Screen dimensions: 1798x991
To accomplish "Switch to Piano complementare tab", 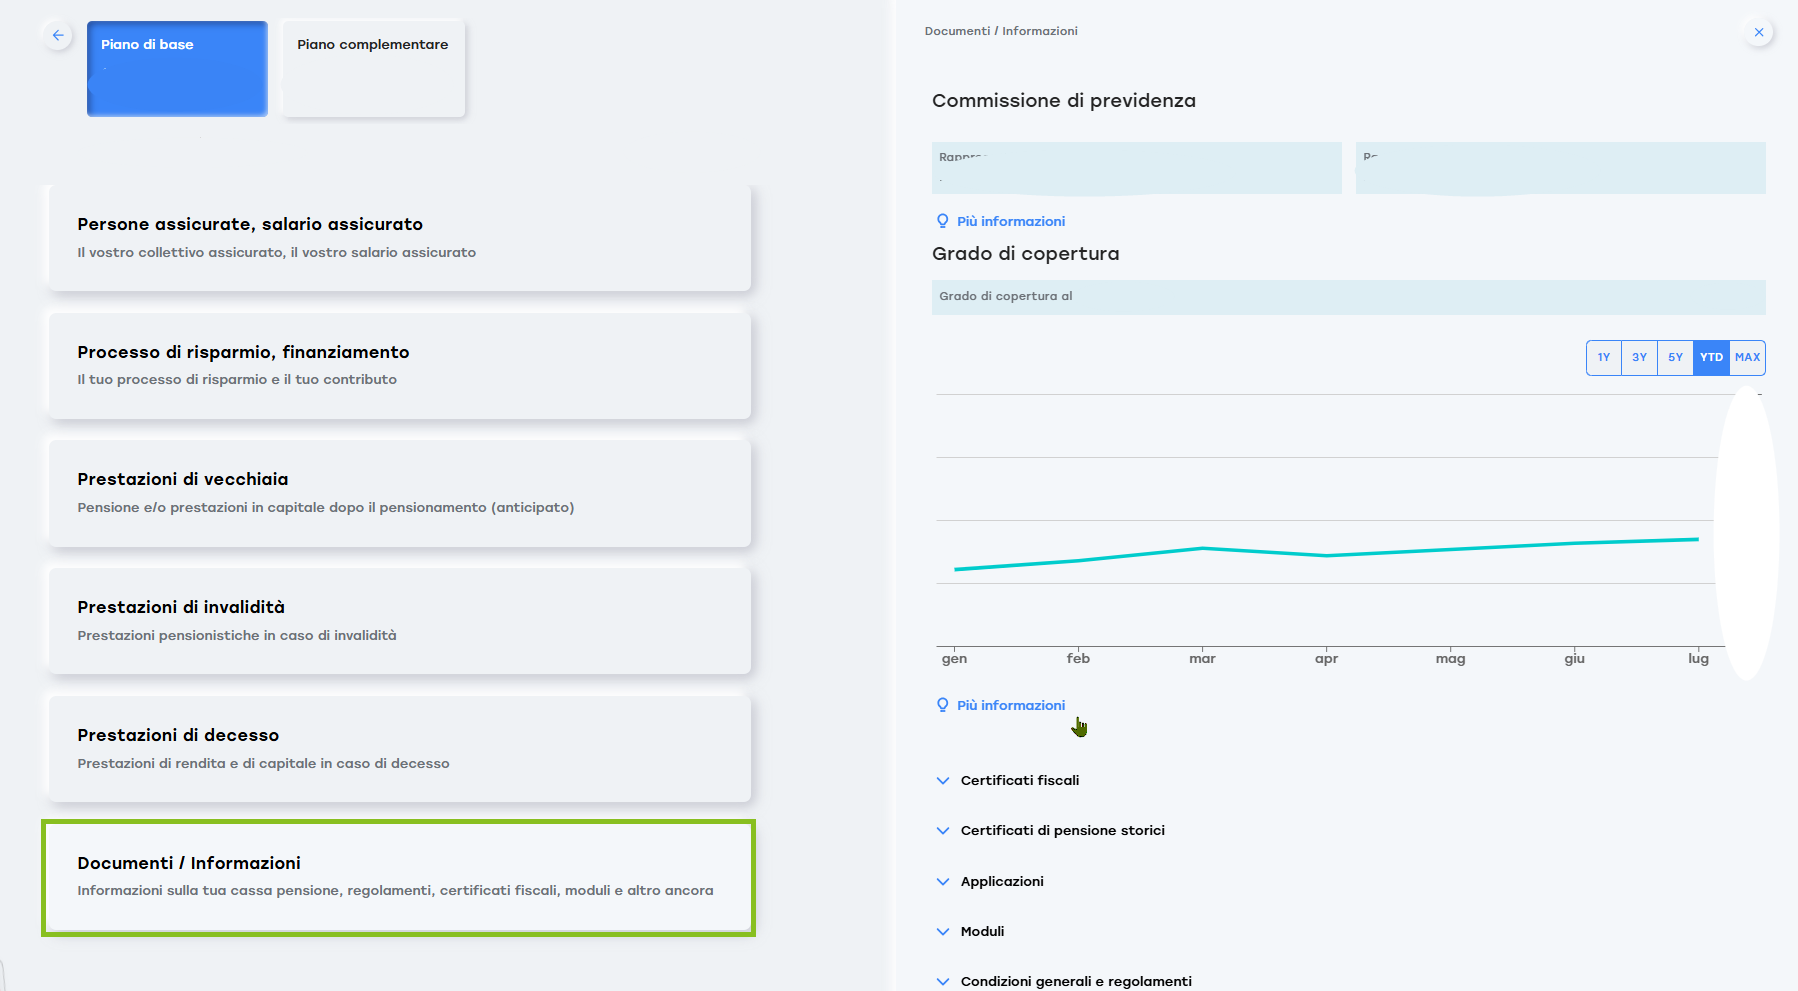I will (373, 68).
